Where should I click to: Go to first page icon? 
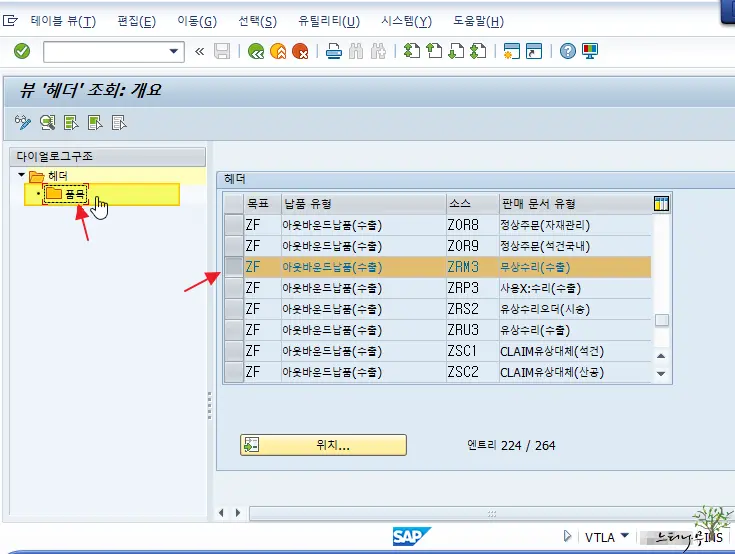[x=412, y=51]
